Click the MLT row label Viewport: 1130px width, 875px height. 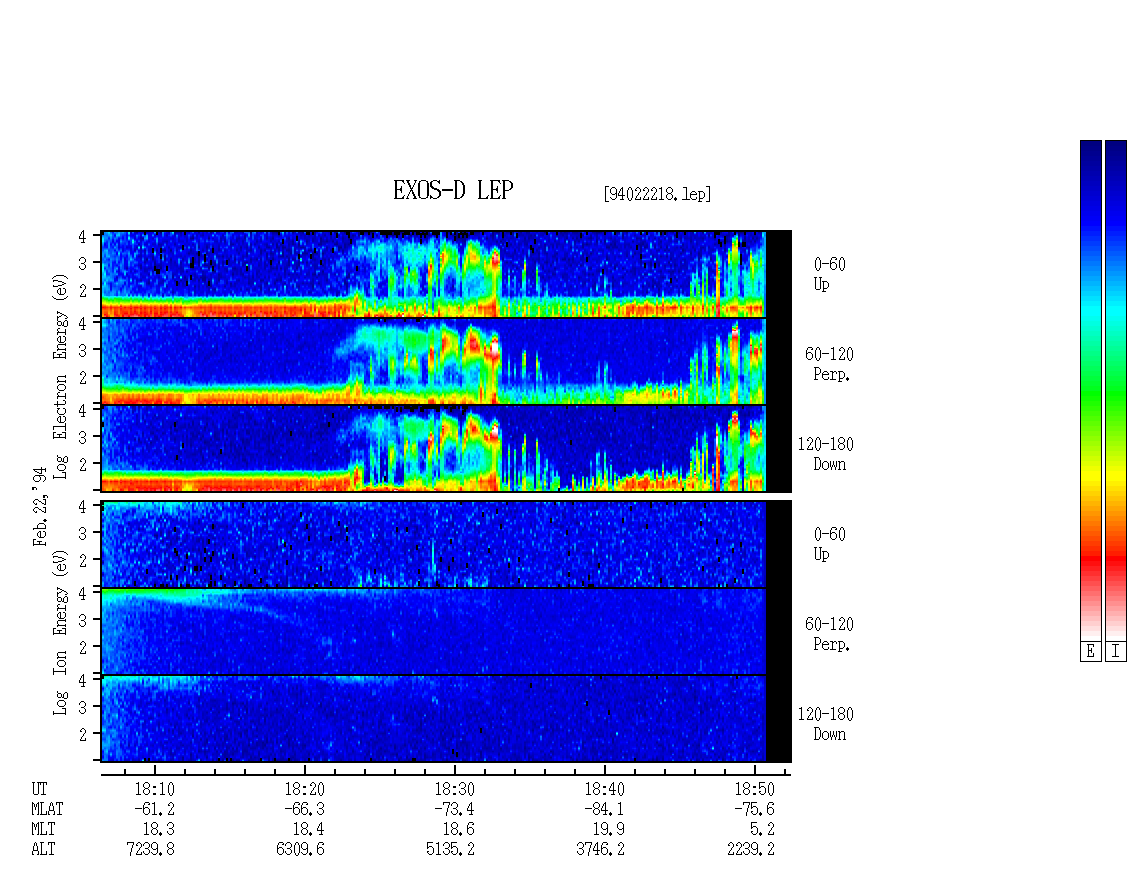click(43, 830)
